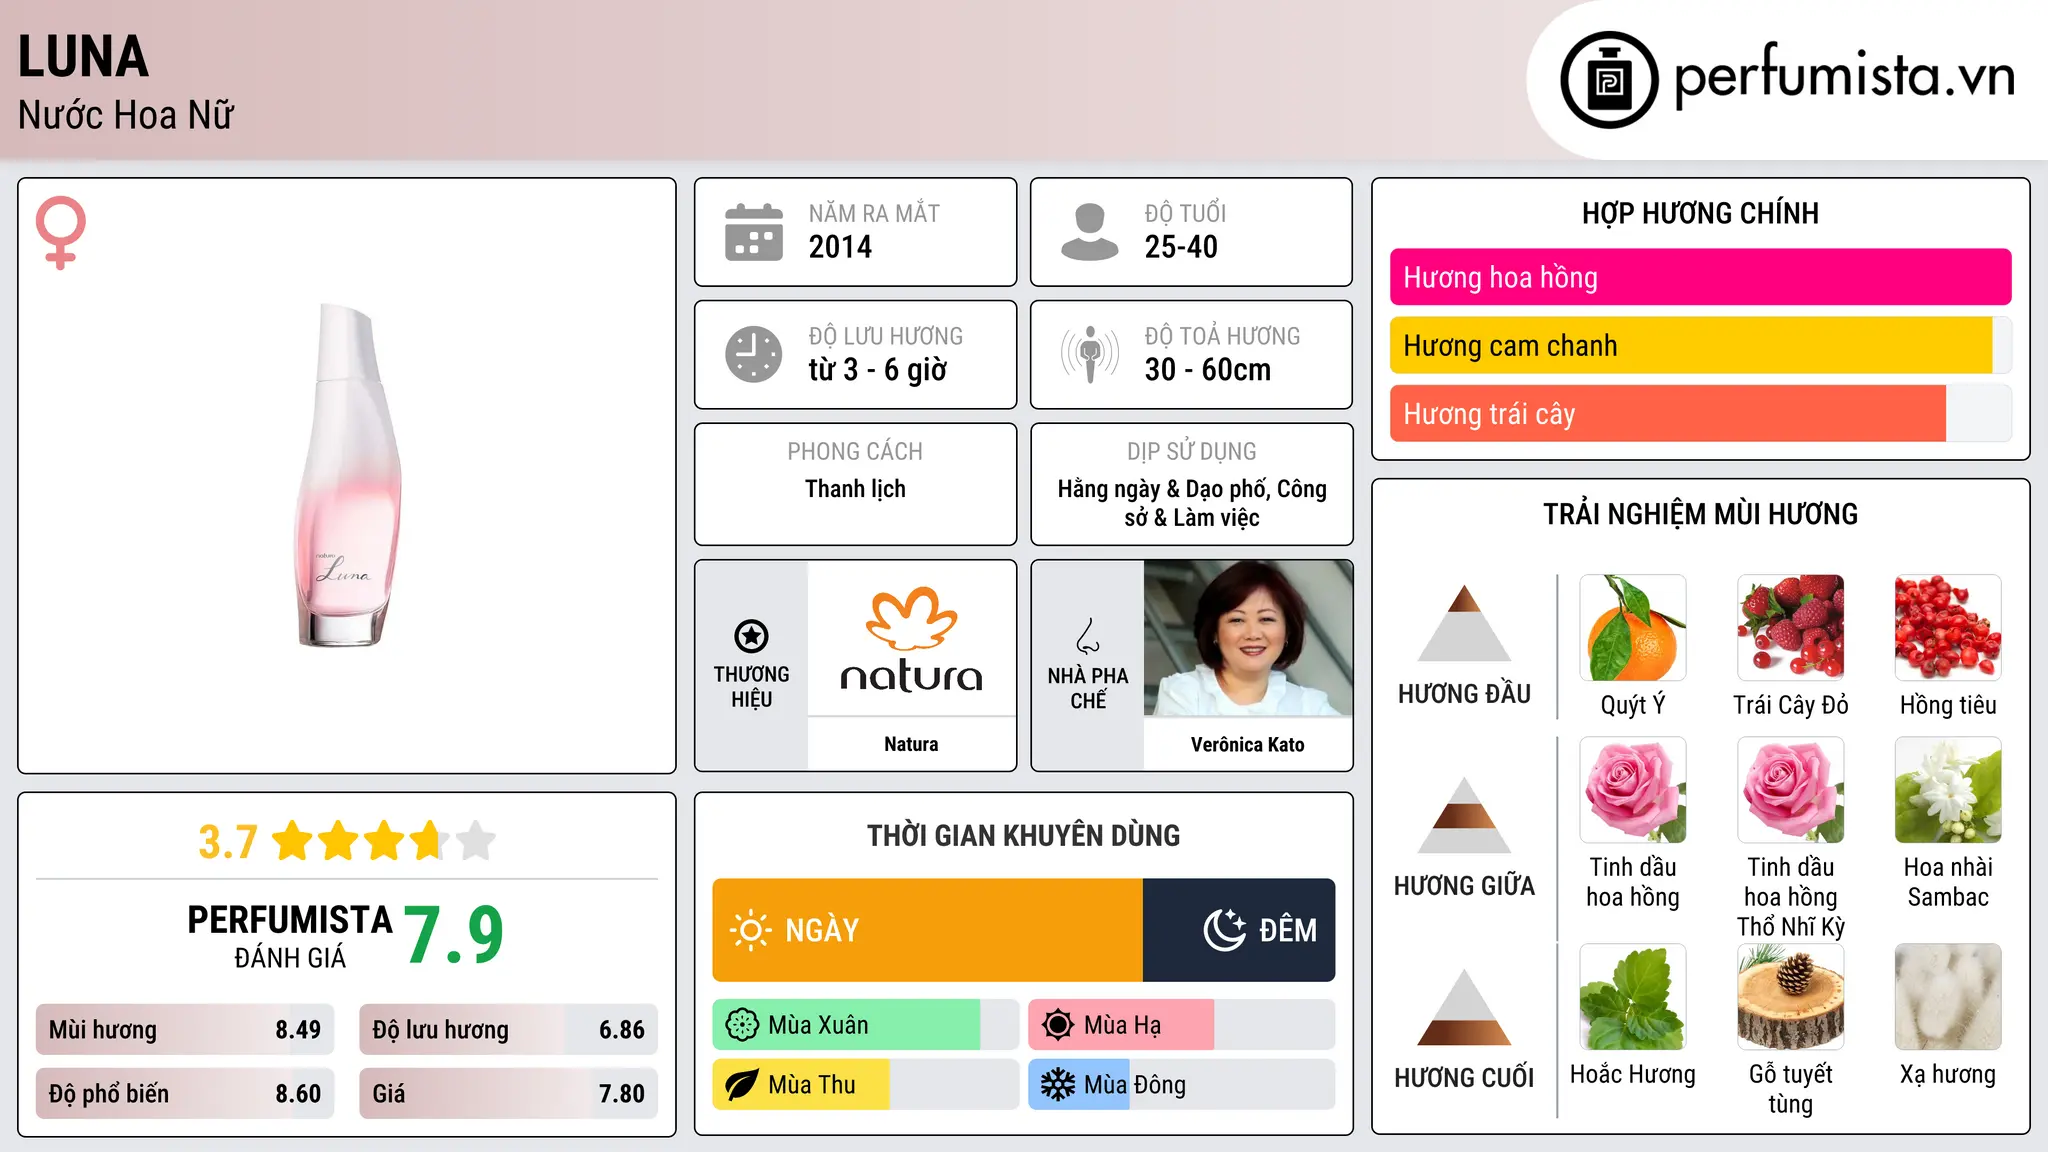Click the orange Ngày time bar

(x=928, y=930)
